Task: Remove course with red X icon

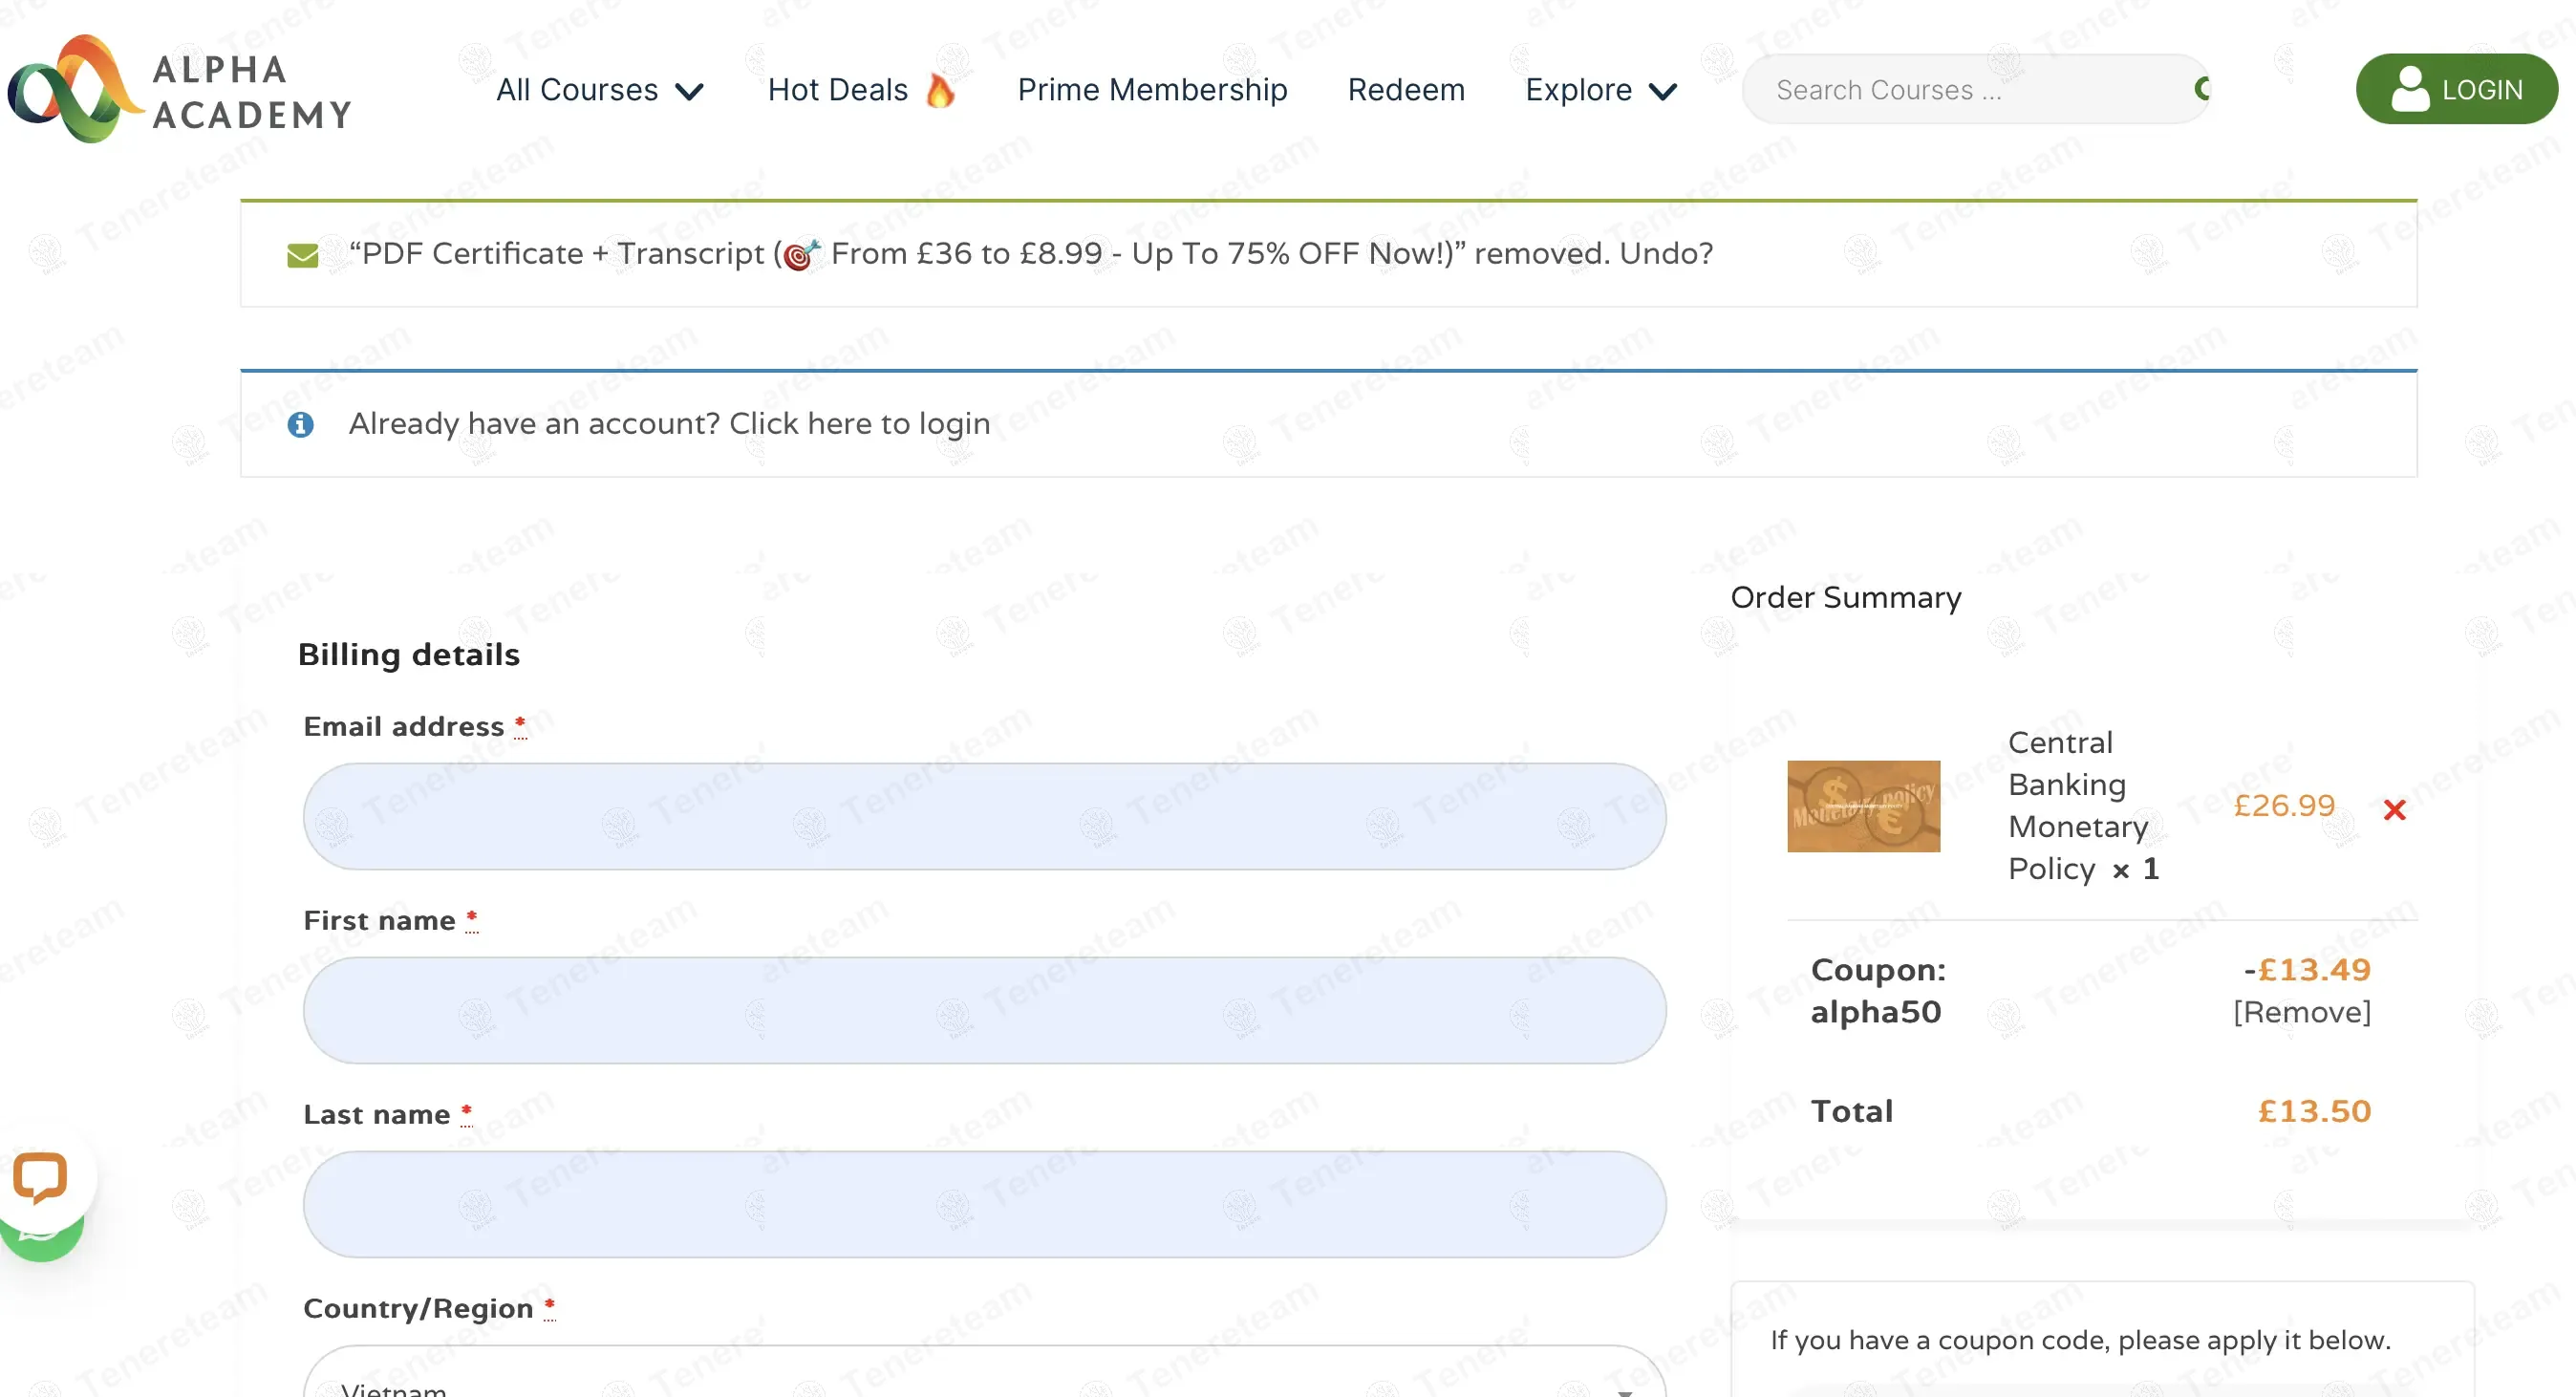Action: (2394, 809)
